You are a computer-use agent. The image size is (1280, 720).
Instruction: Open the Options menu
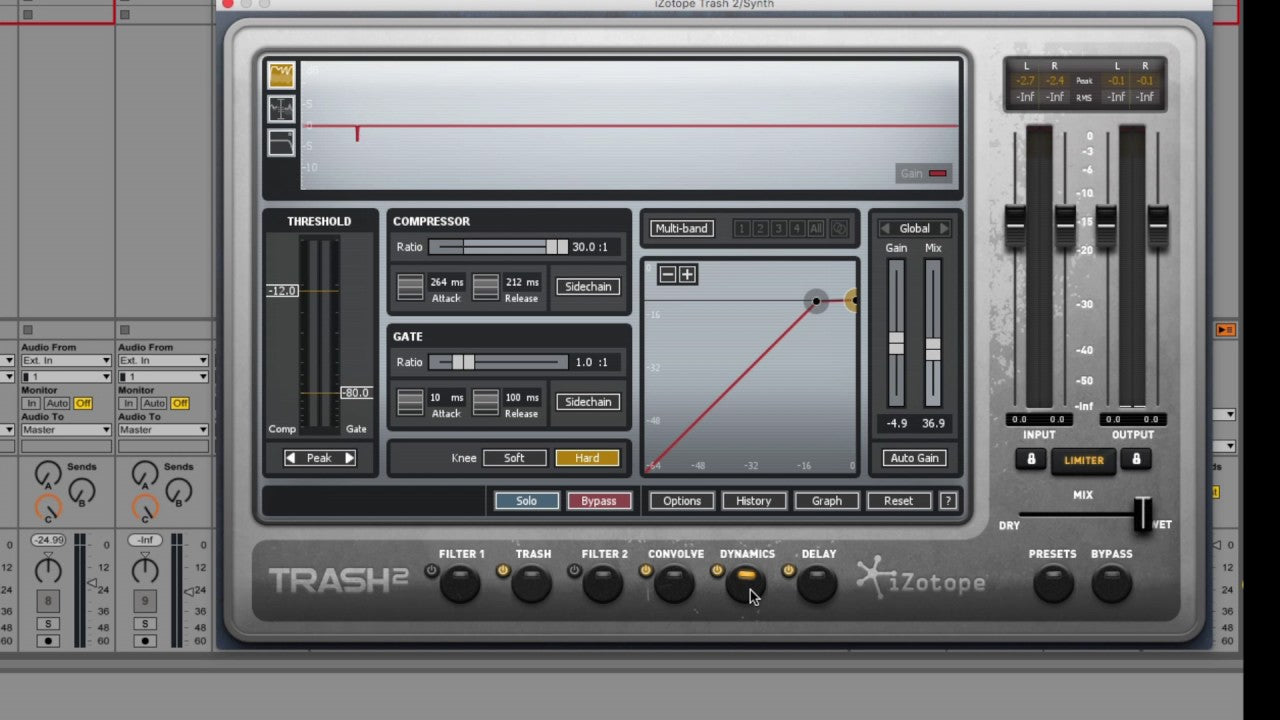click(x=682, y=501)
